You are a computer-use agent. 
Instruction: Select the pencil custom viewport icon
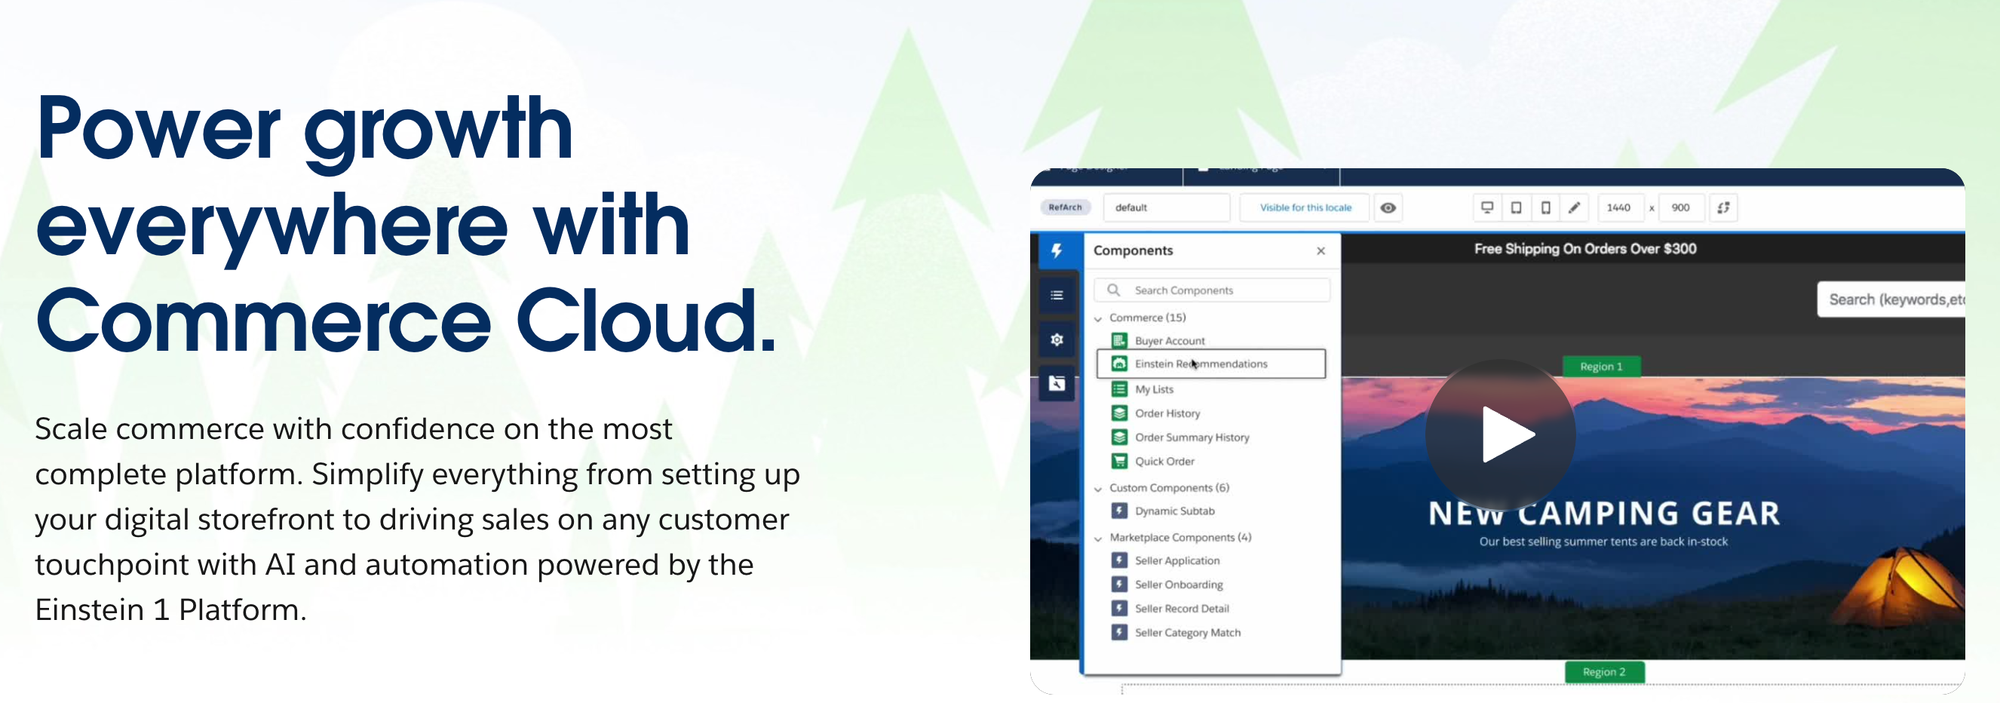1574,208
